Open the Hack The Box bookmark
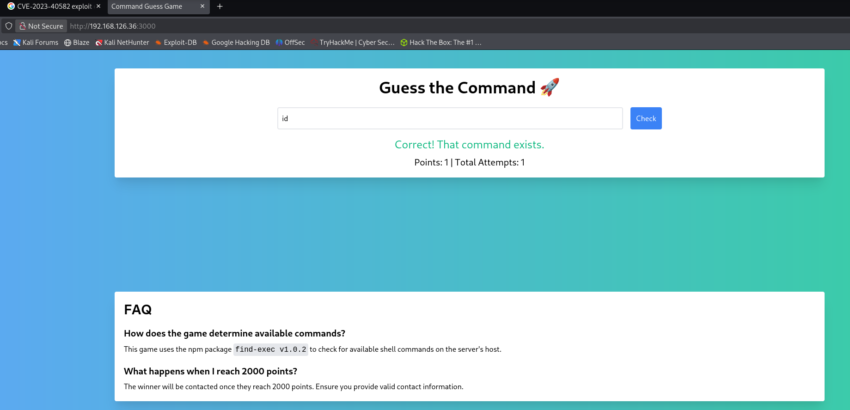The height and width of the screenshot is (410, 850). (x=440, y=43)
